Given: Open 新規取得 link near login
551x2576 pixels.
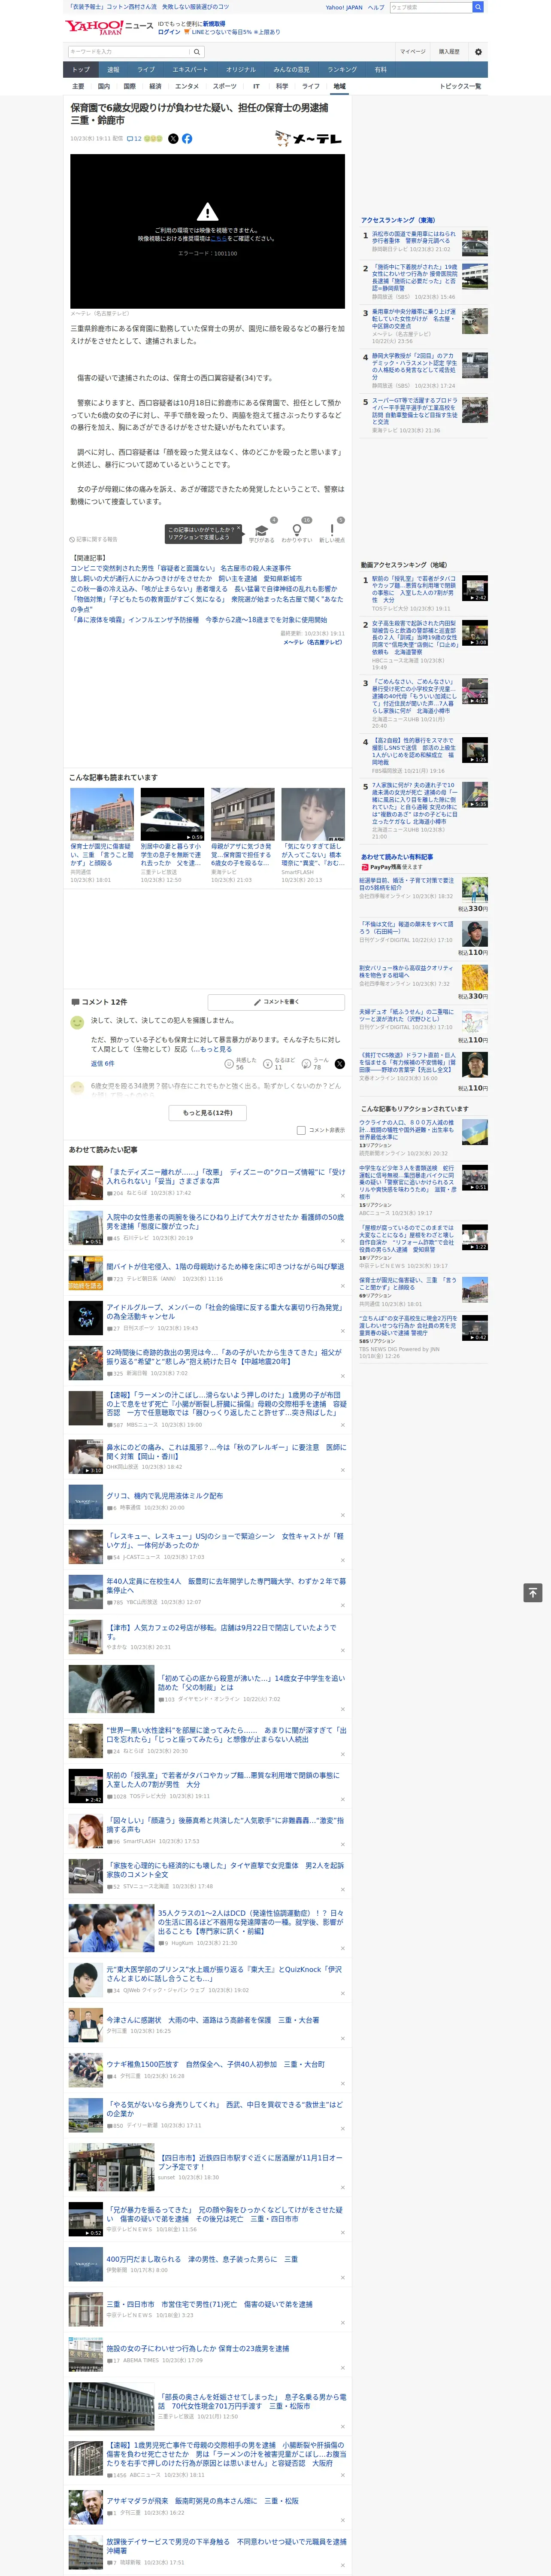Looking at the screenshot, I should click(x=214, y=24).
